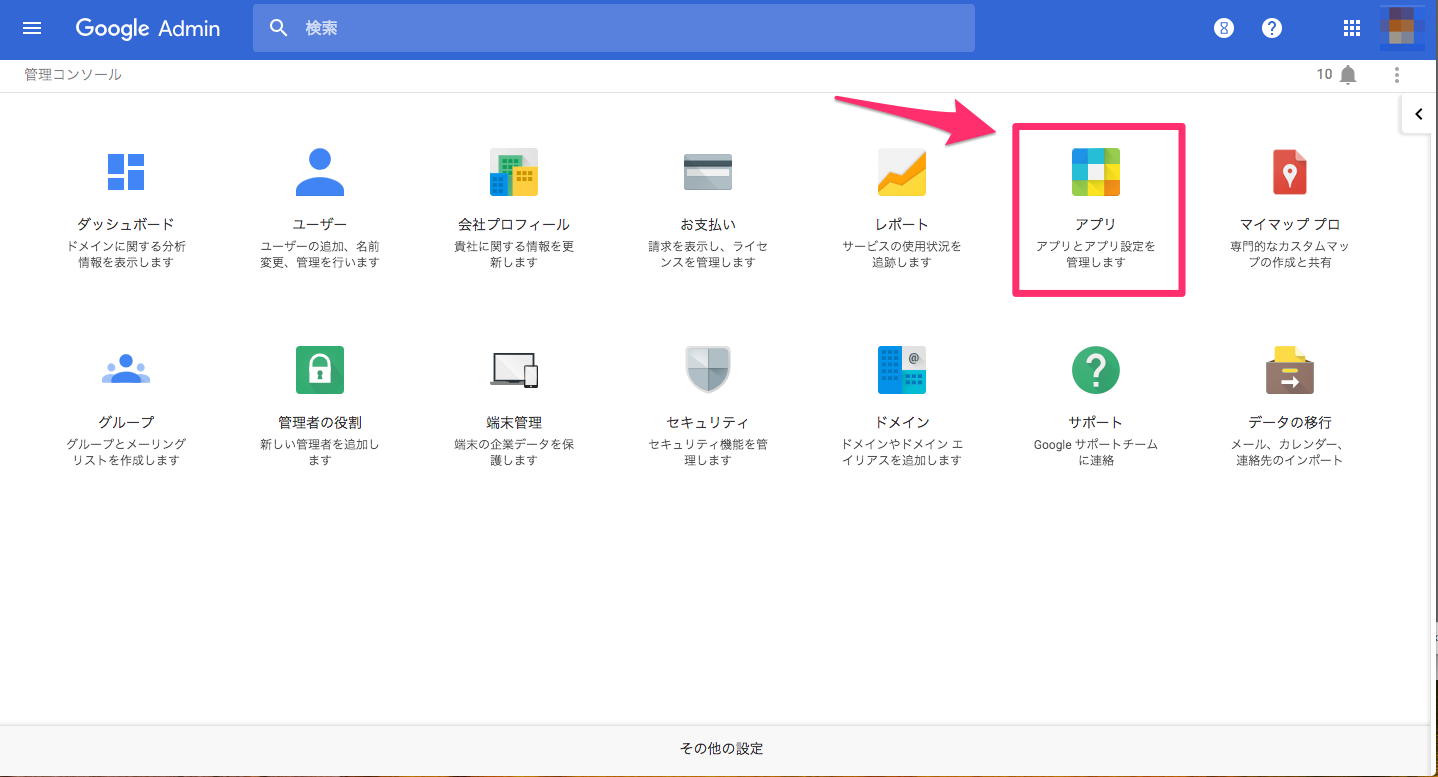Click the ドメイン title text

click(x=902, y=423)
